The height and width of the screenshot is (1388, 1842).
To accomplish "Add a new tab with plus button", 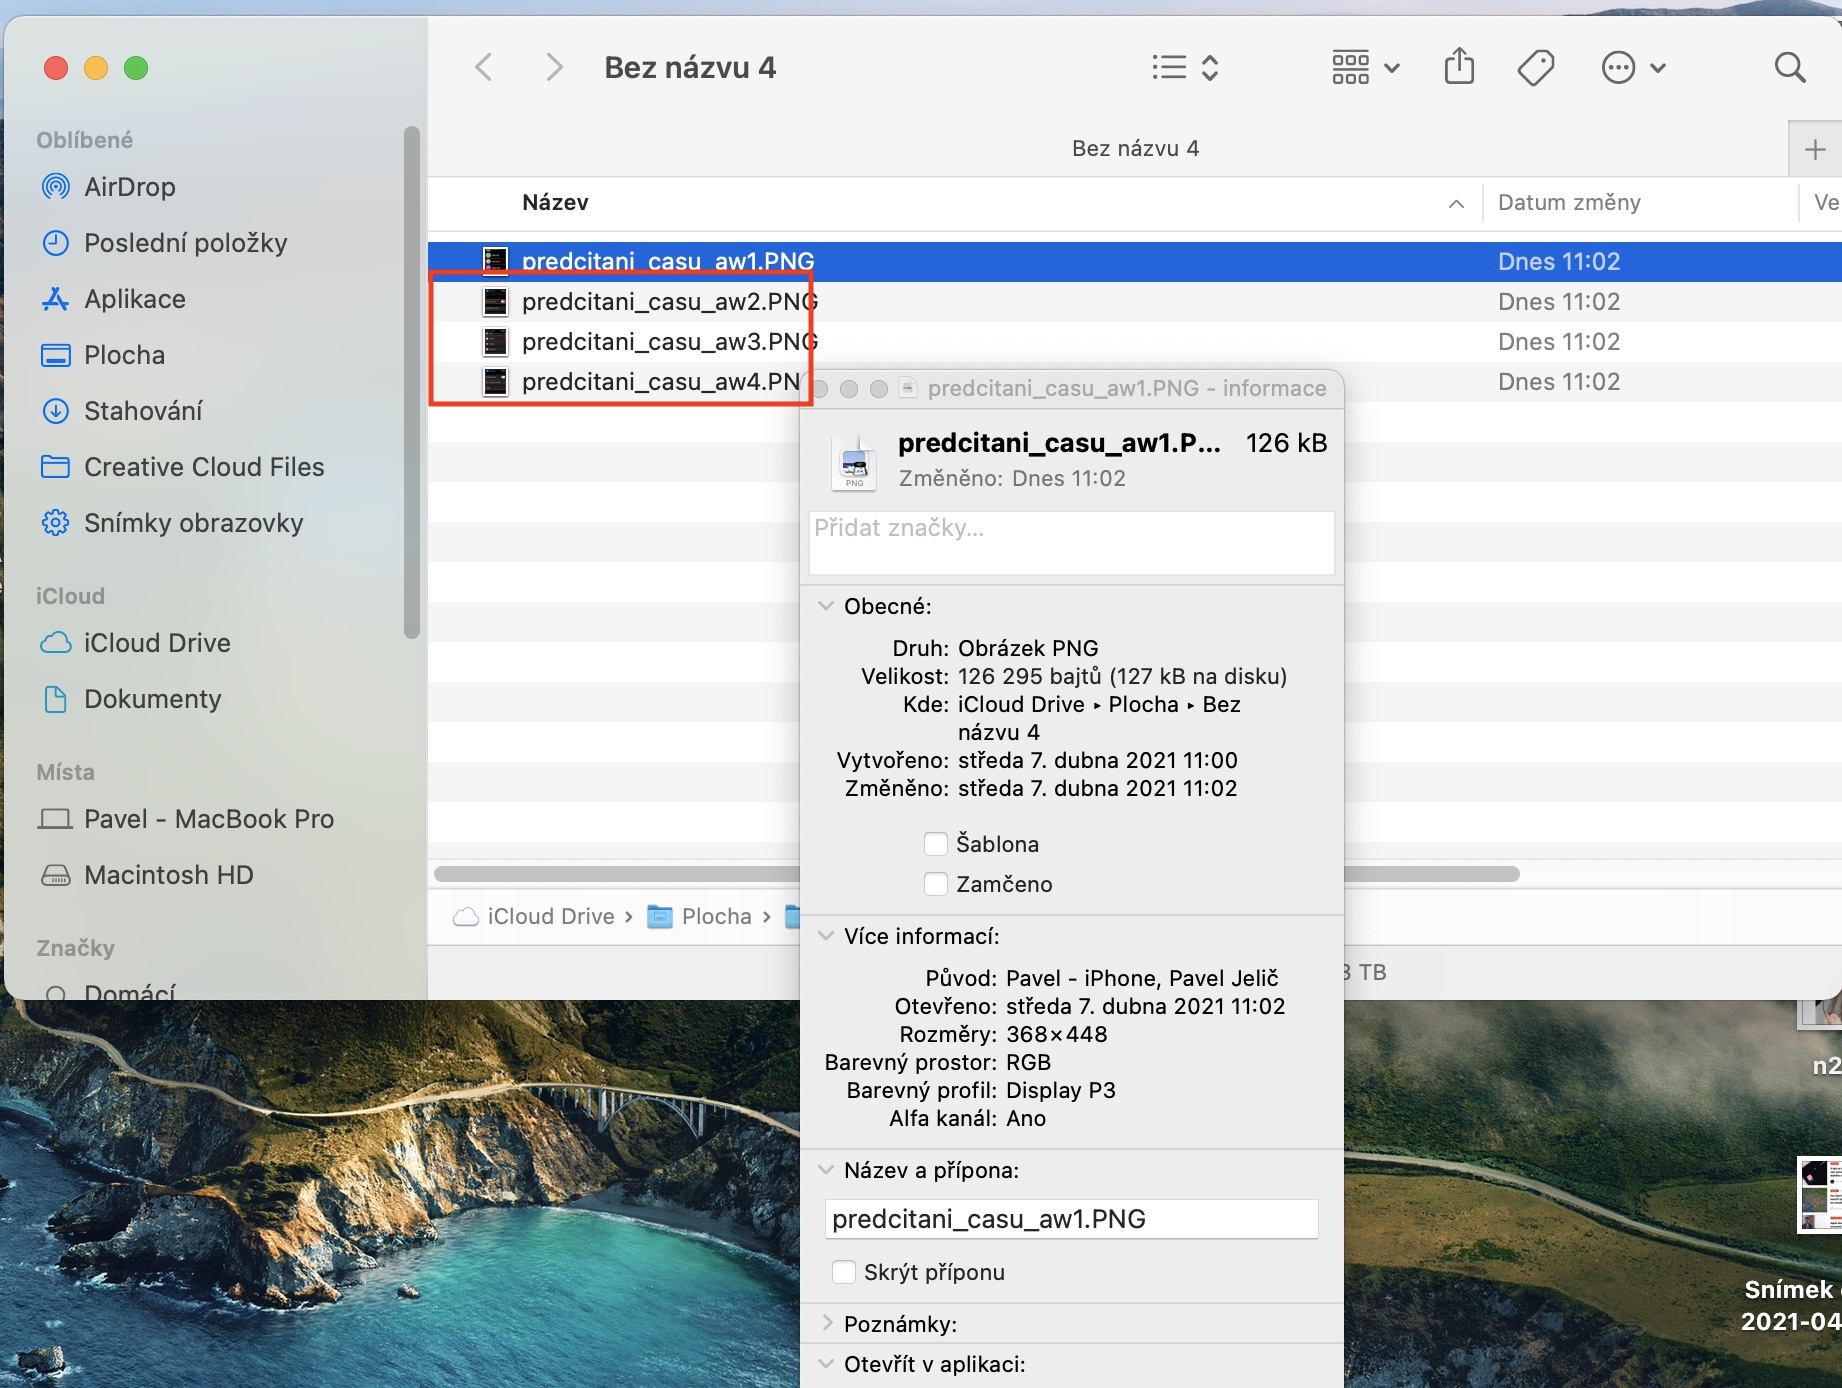I will (x=1815, y=149).
